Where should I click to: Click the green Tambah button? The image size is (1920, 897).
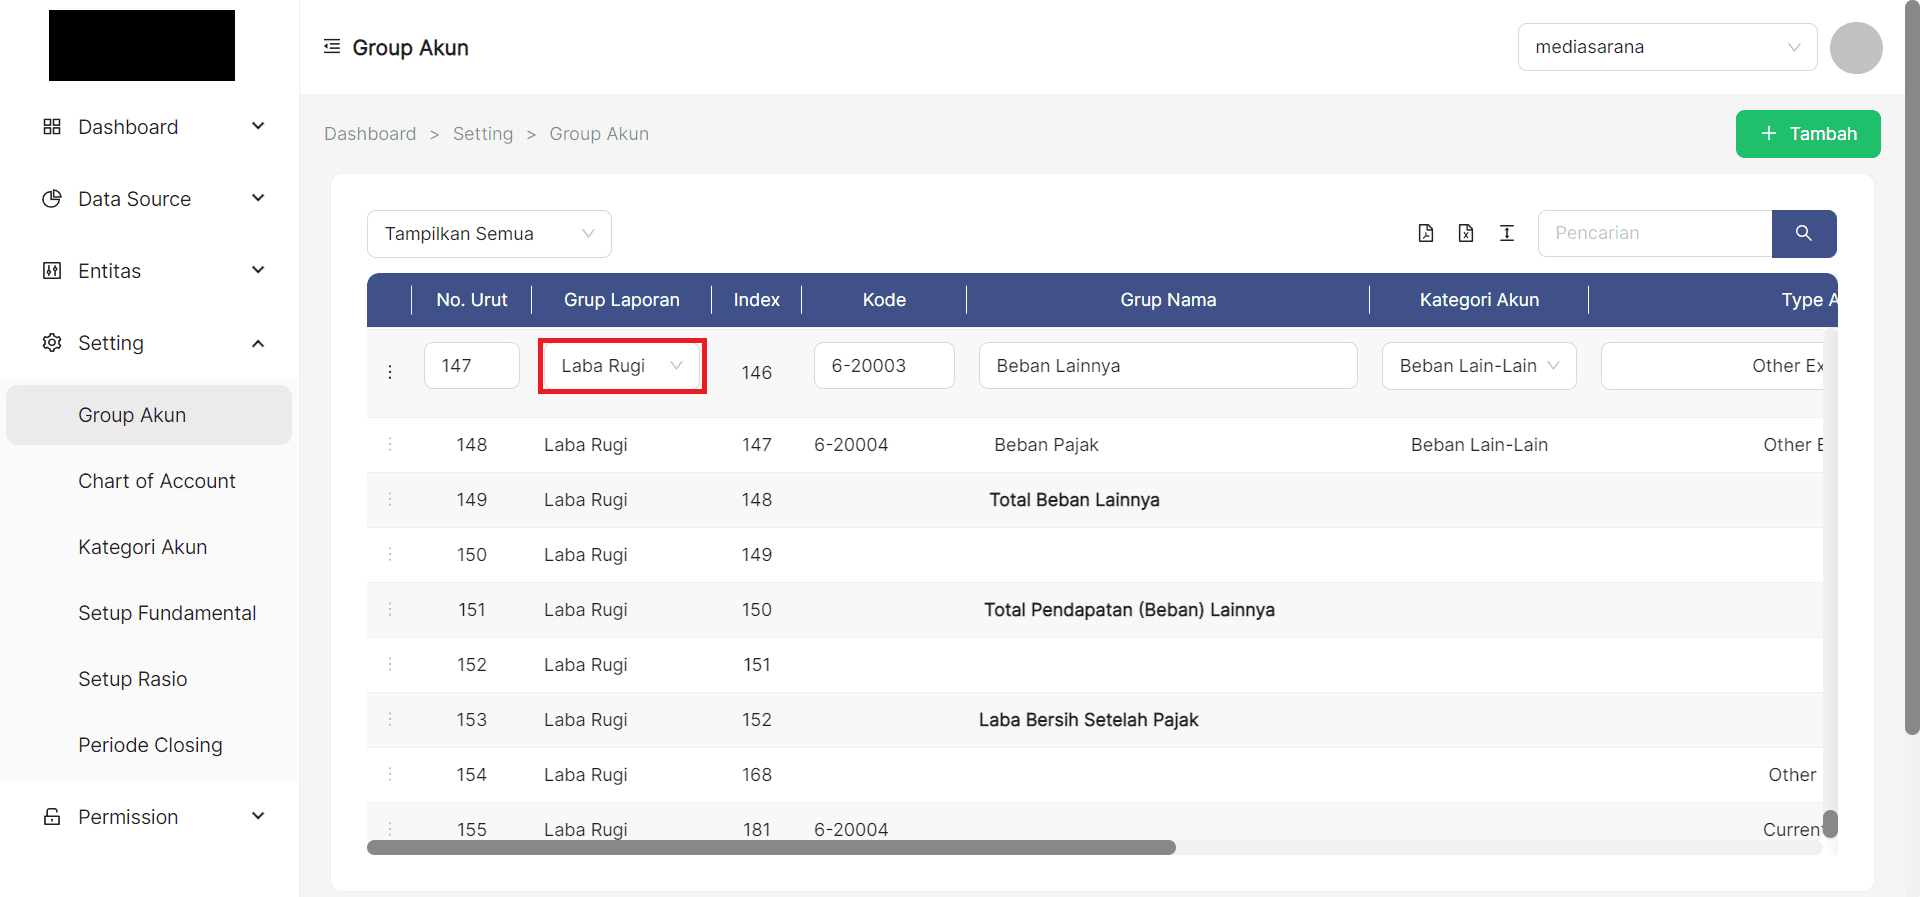point(1808,134)
